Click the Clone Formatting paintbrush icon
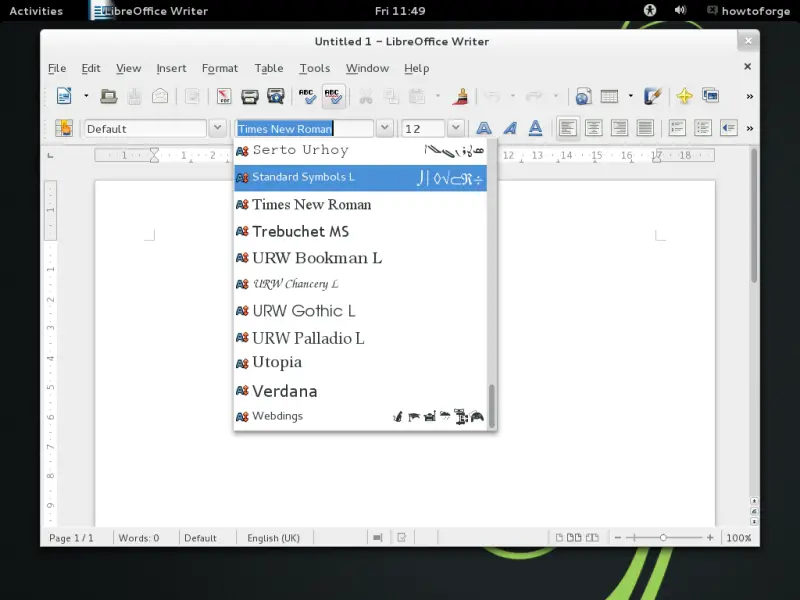Viewport: 800px width, 600px height. [x=460, y=96]
